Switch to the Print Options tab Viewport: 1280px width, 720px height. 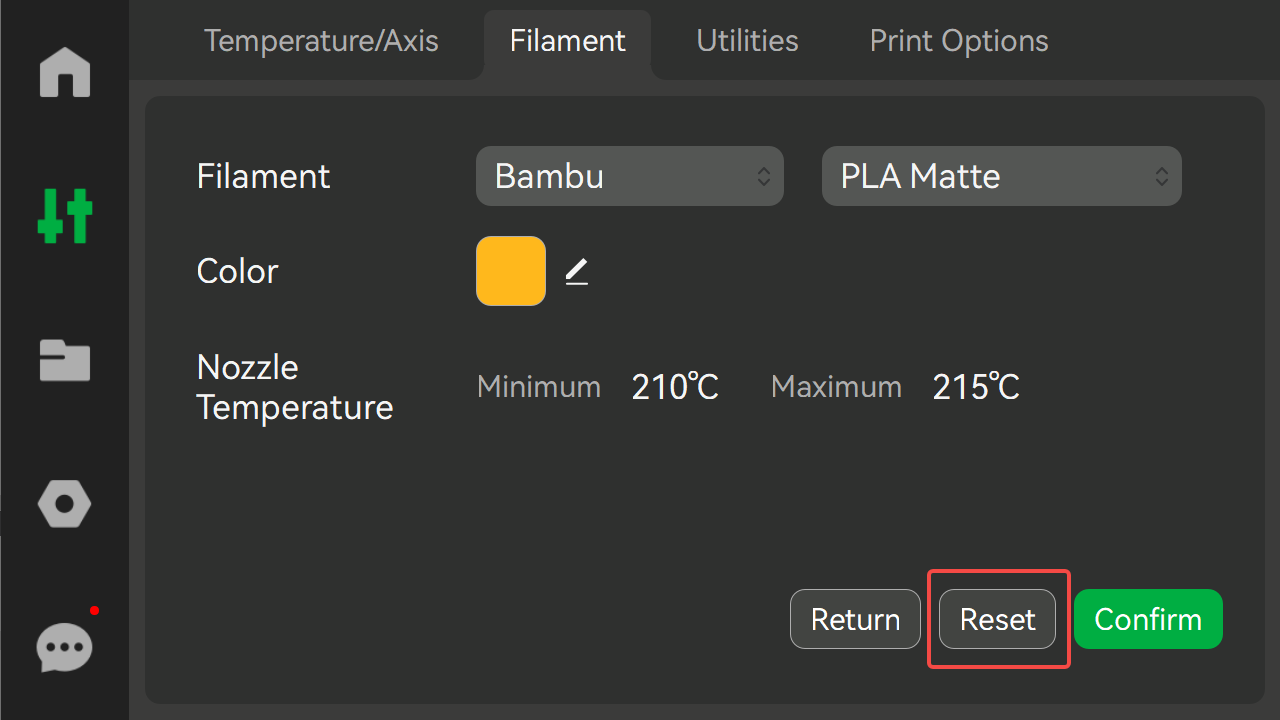(x=959, y=41)
